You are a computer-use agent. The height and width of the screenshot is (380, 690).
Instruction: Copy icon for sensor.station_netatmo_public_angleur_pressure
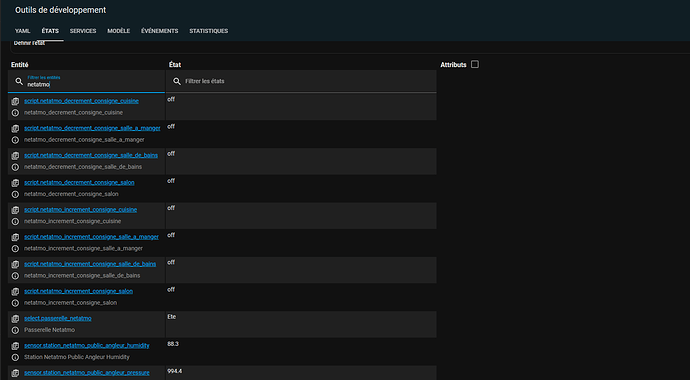15,373
